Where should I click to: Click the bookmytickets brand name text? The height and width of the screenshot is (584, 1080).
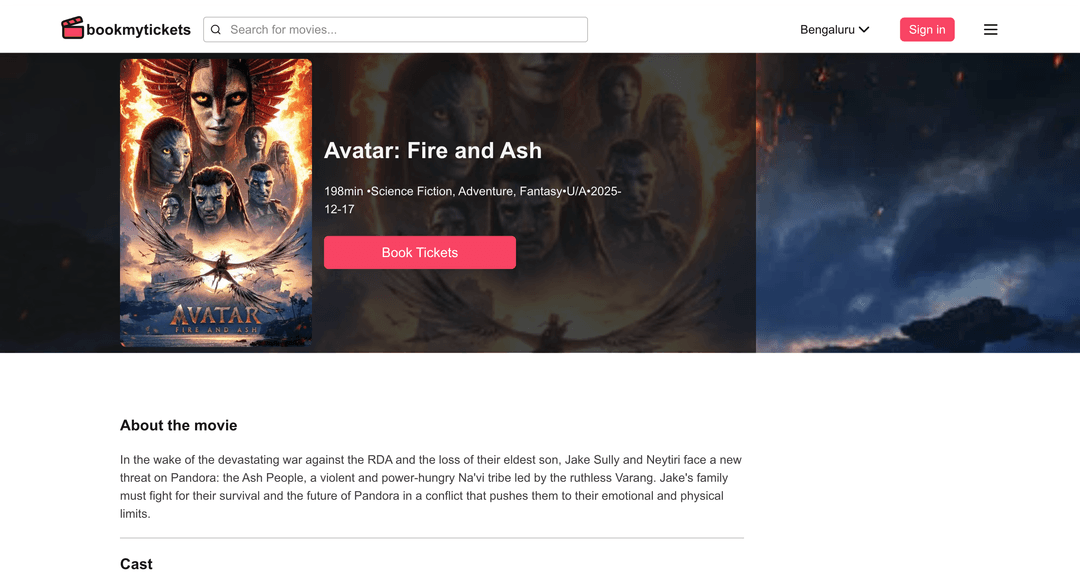pyautogui.click(x=138, y=30)
